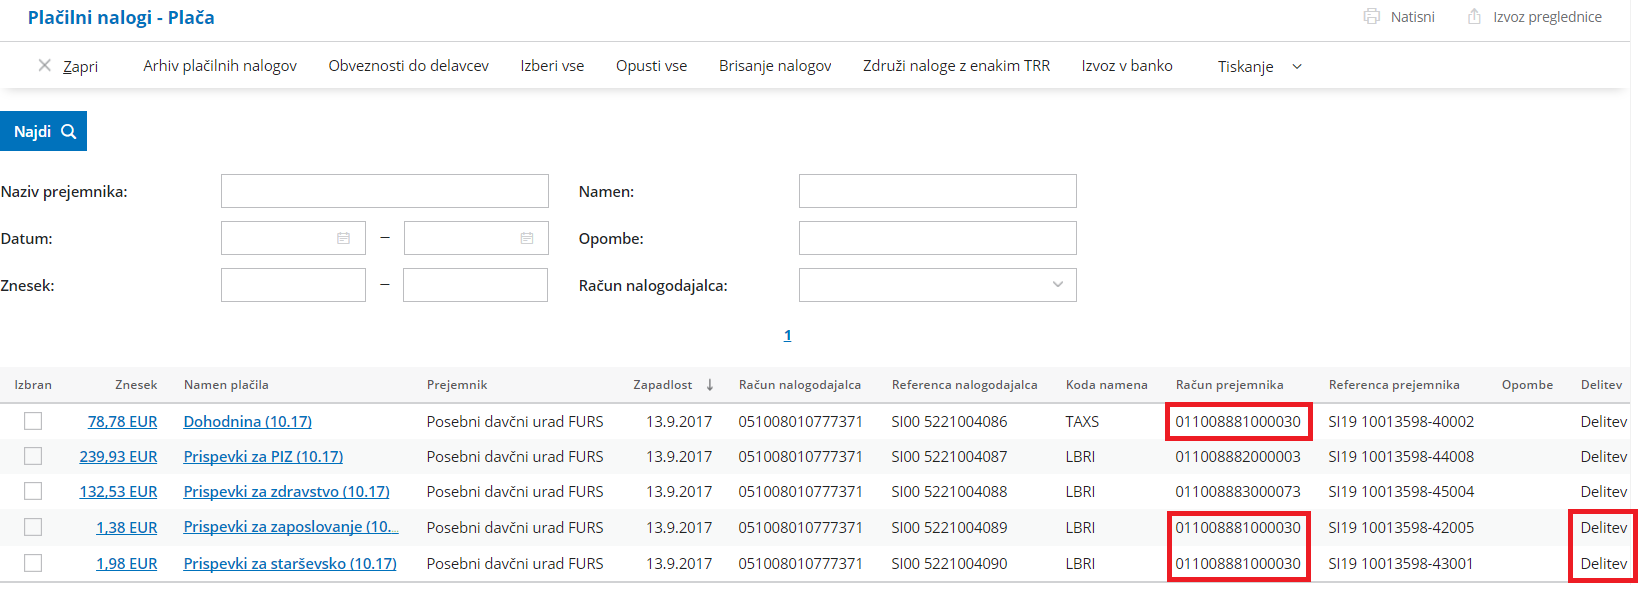Click the second Znesek input field
This screenshot has height=593, width=1643.
coord(475,285)
